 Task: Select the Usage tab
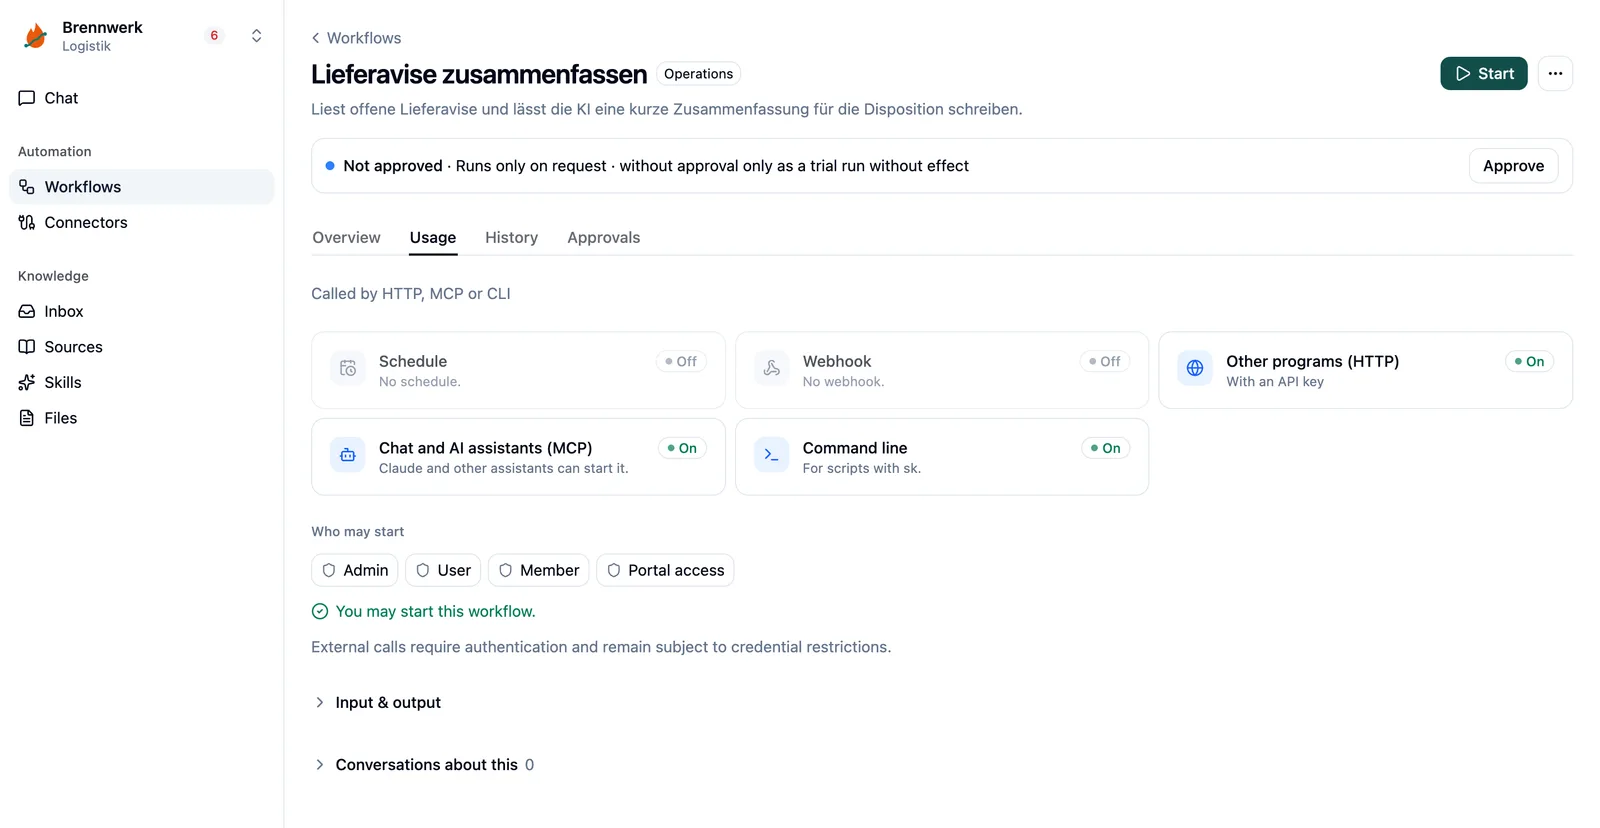click(x=433, y=238)
